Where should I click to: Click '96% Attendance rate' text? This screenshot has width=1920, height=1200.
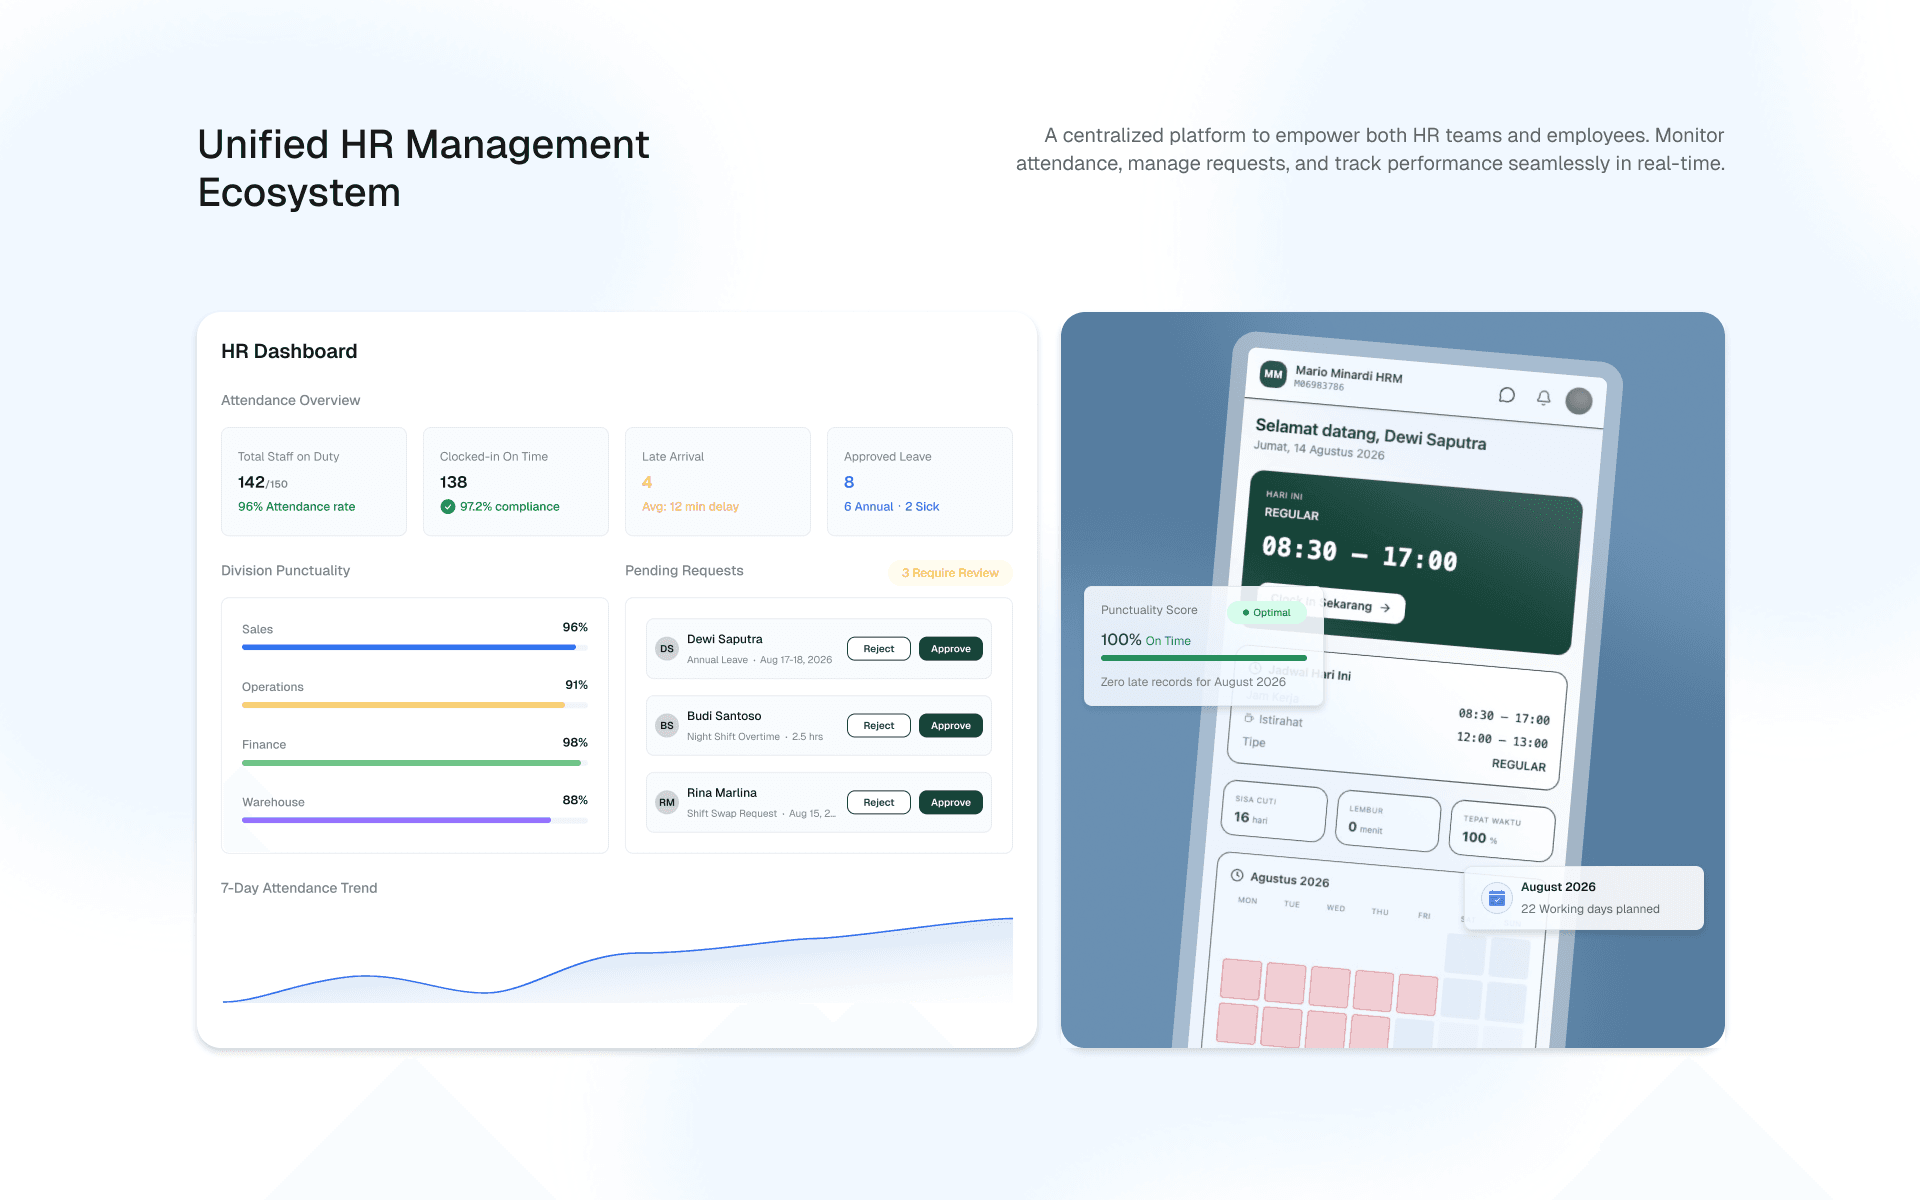(x=297, y=507)
